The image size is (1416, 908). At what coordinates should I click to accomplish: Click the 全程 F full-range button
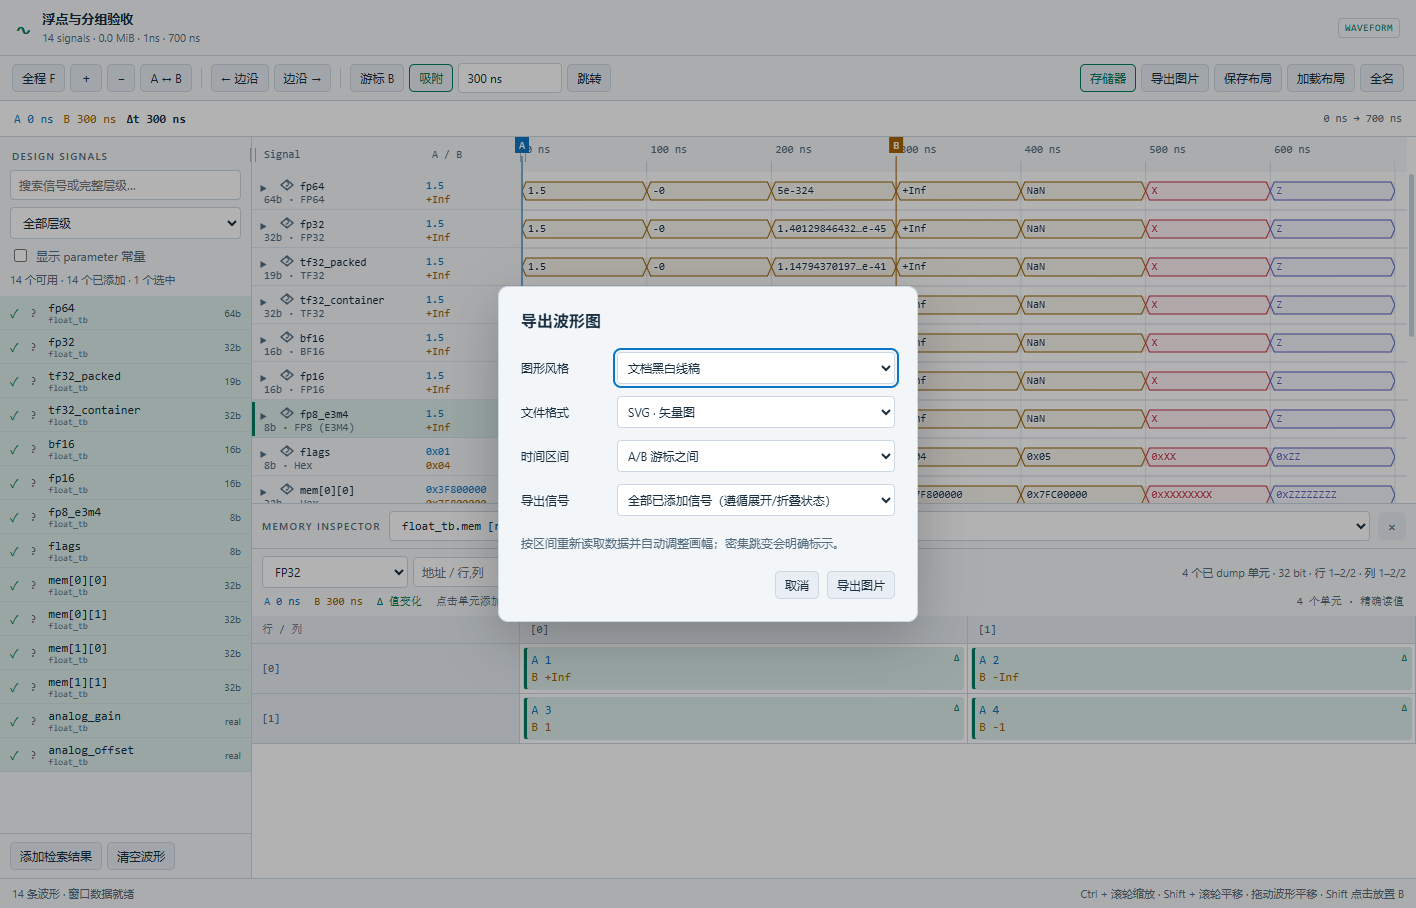click(39, 78)
